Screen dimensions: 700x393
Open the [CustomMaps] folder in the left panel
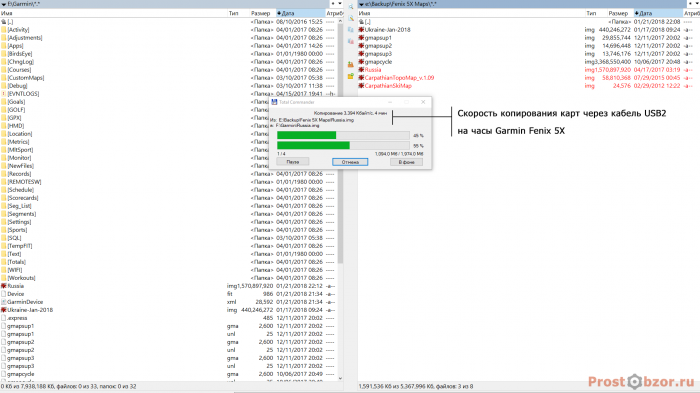(x=26, y=78)
